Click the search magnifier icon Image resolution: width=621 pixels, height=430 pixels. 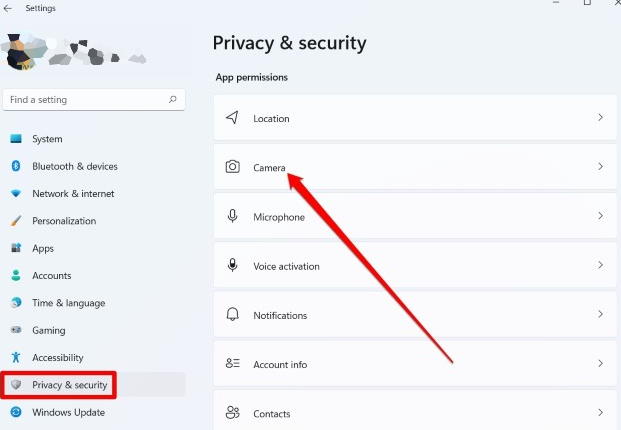pyautogui.click(x=173, y=99)
